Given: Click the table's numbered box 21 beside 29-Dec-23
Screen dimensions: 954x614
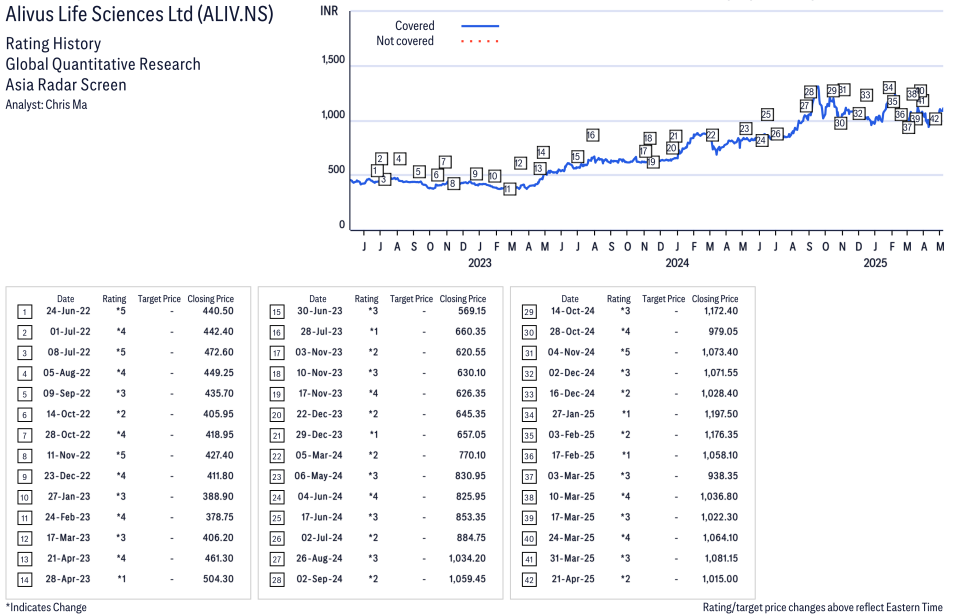Looking at the screenshot, I should point(277,436).
